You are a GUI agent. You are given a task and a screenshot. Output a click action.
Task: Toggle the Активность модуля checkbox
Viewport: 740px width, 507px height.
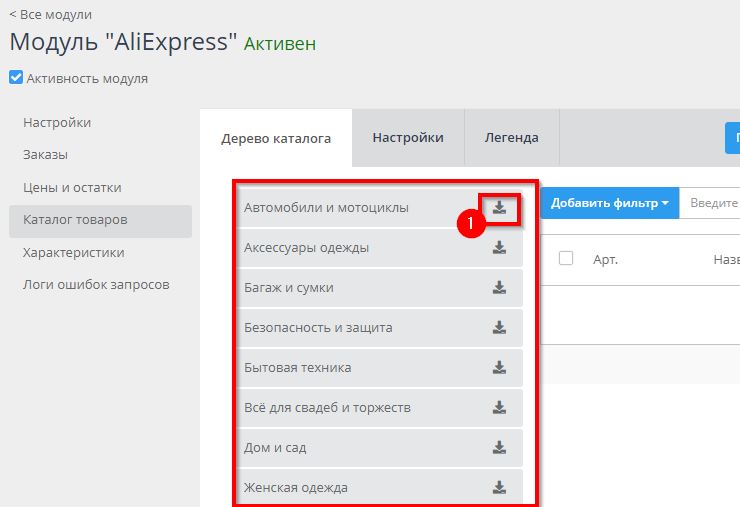point(16,77)
